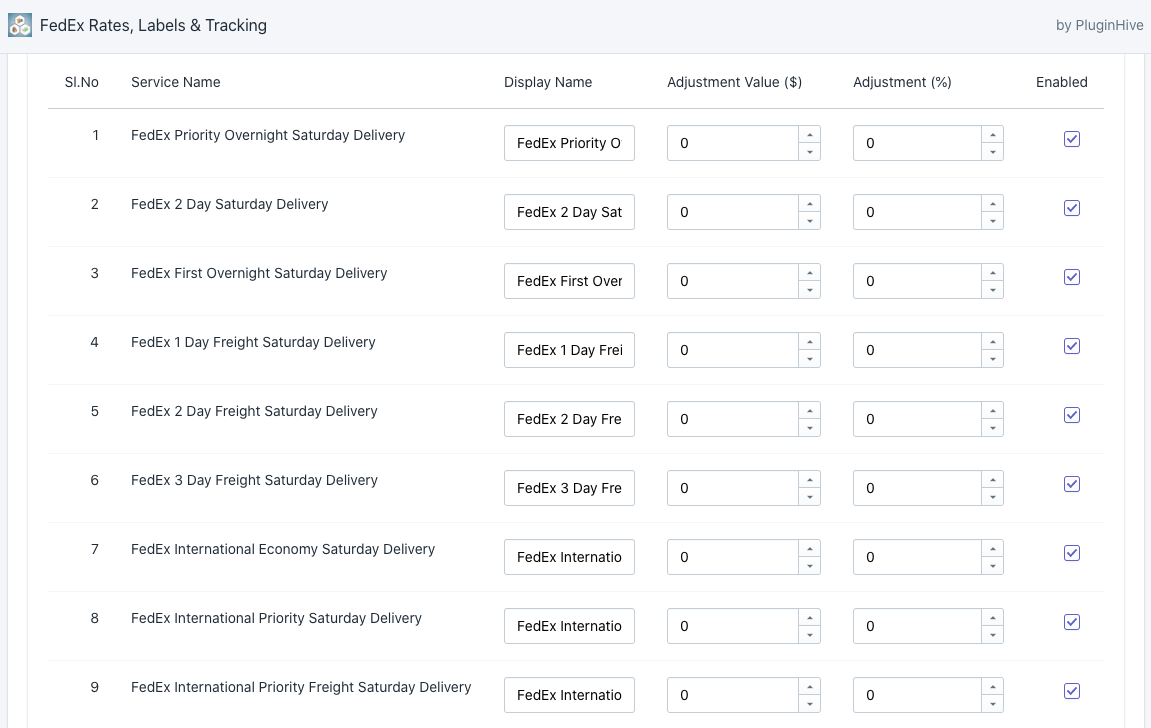Uncheck Enabled for International Priority Freight Saturday Delivery
Image resolution: width=1151 pixels, height=728 pixels.
point(1072,691)
